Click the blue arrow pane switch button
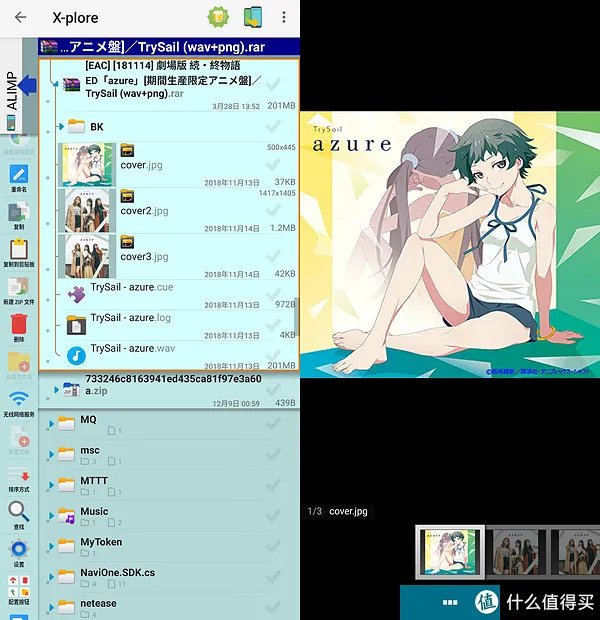The image size is (600, 620). [27, 87]
